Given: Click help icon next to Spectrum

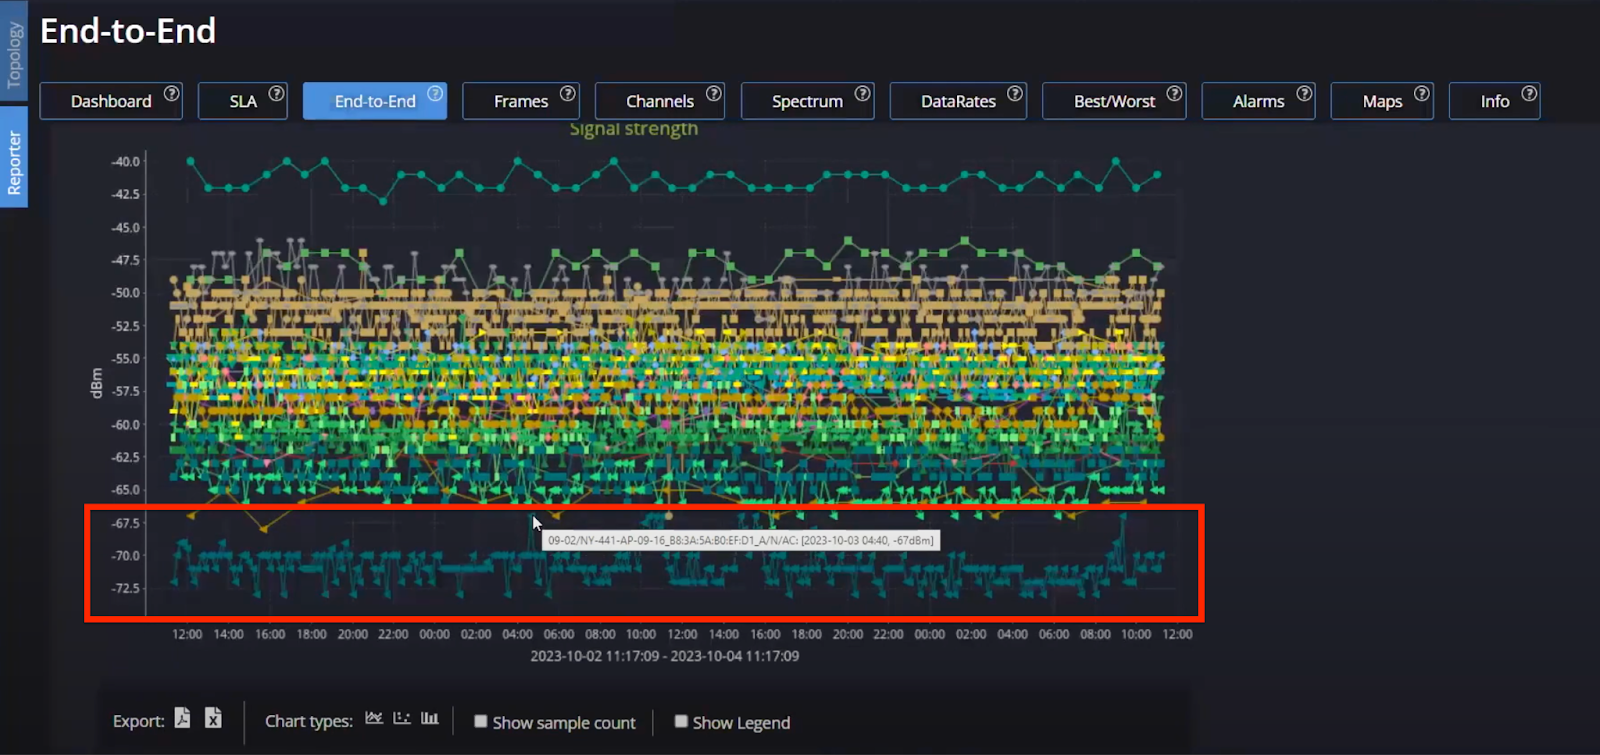Looking at the screenshot, I should click(x=862, y=93).
